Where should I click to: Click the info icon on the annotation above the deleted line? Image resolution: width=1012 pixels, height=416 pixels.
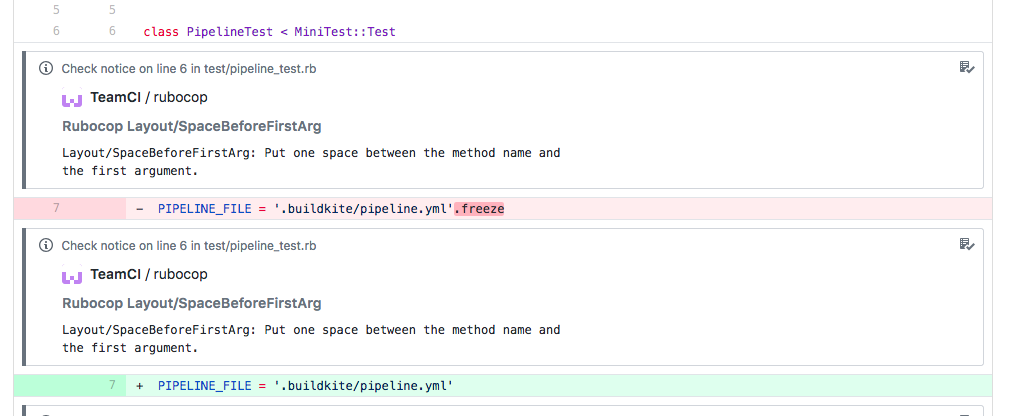45,69
